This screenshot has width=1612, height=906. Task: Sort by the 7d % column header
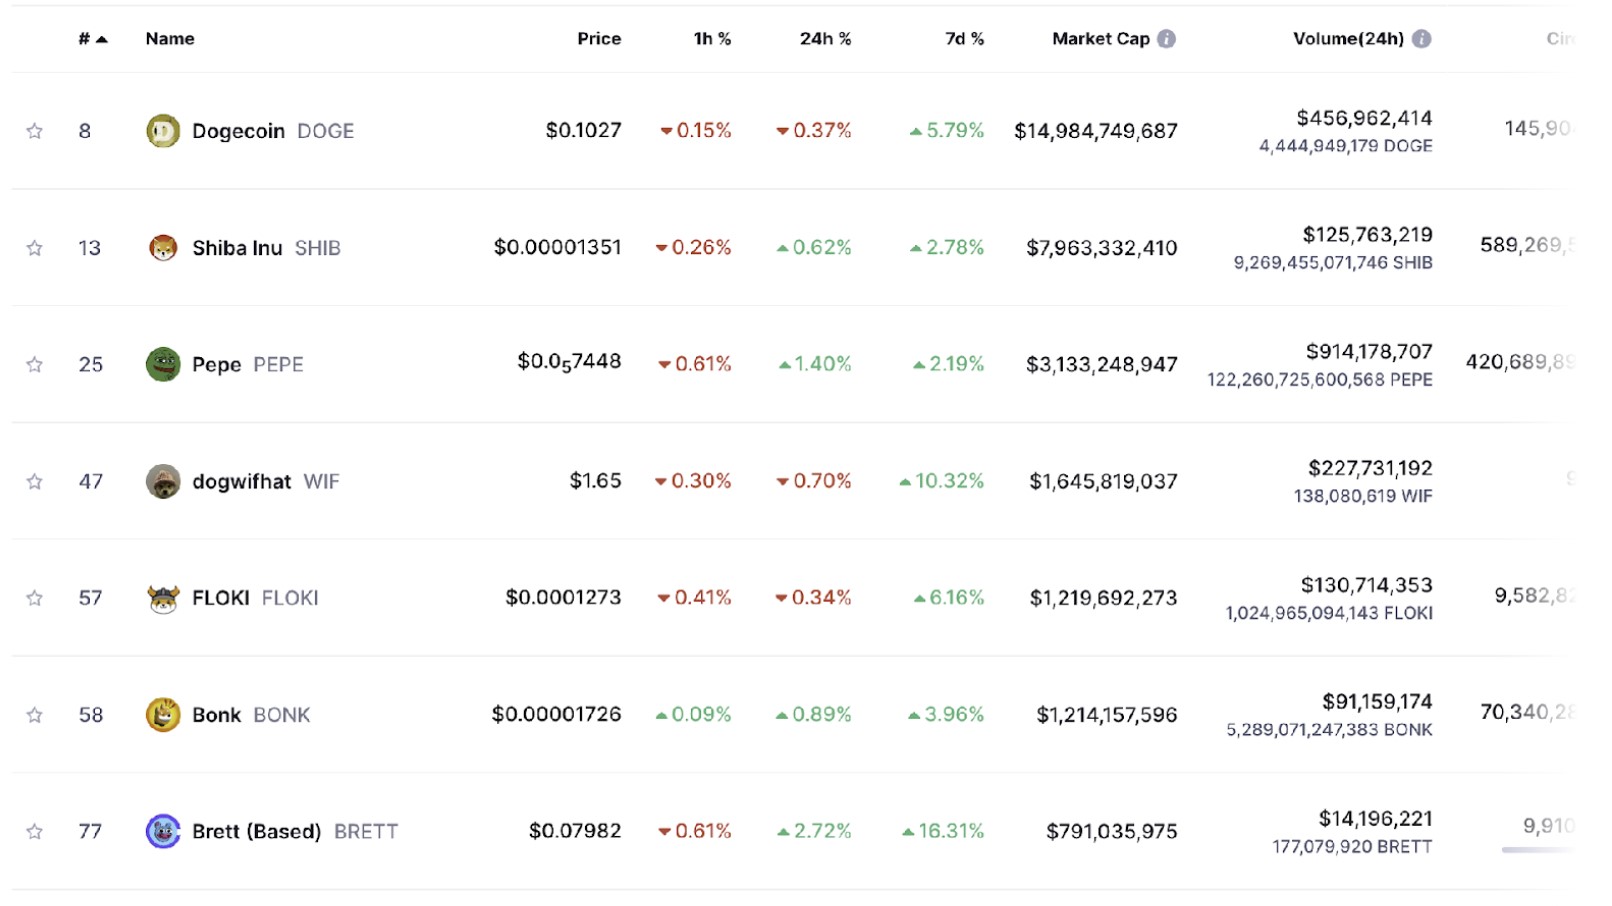[964, 39]
